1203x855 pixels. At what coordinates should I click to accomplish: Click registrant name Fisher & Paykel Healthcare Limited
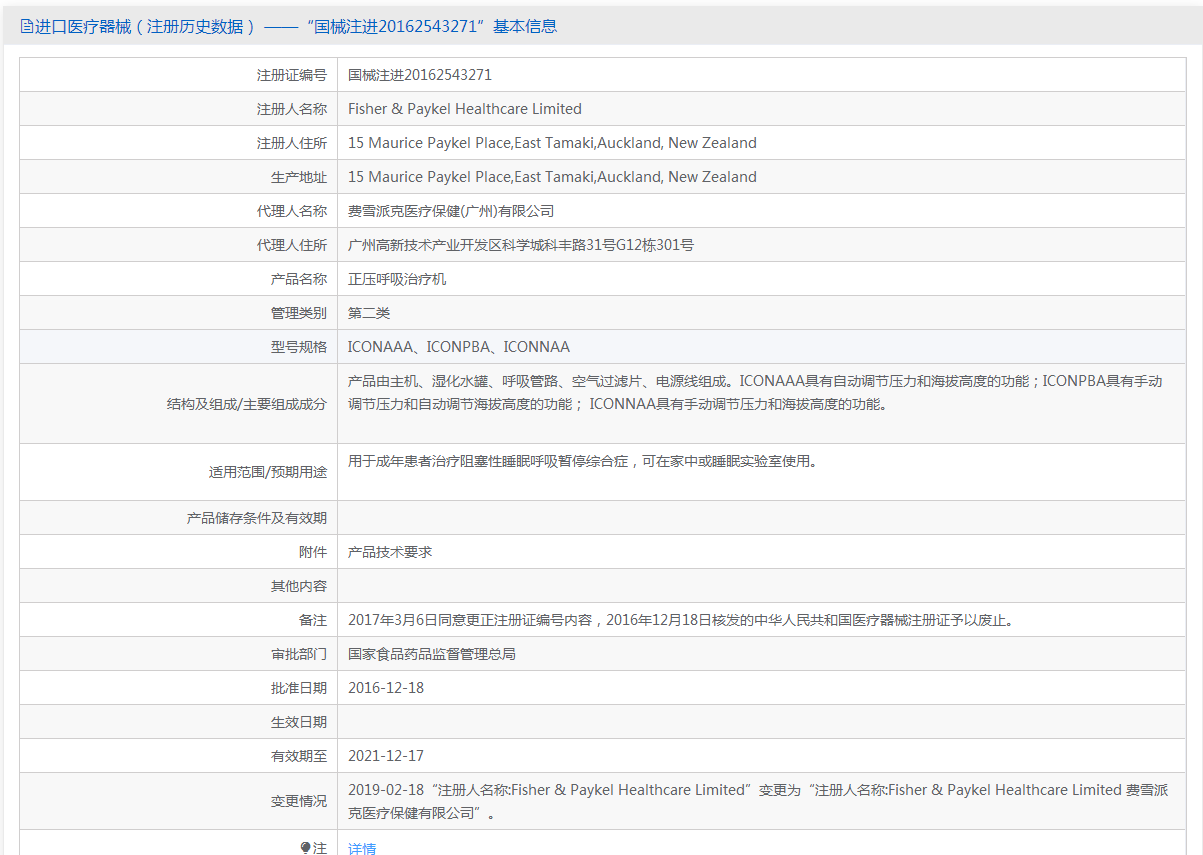(464, 109)
